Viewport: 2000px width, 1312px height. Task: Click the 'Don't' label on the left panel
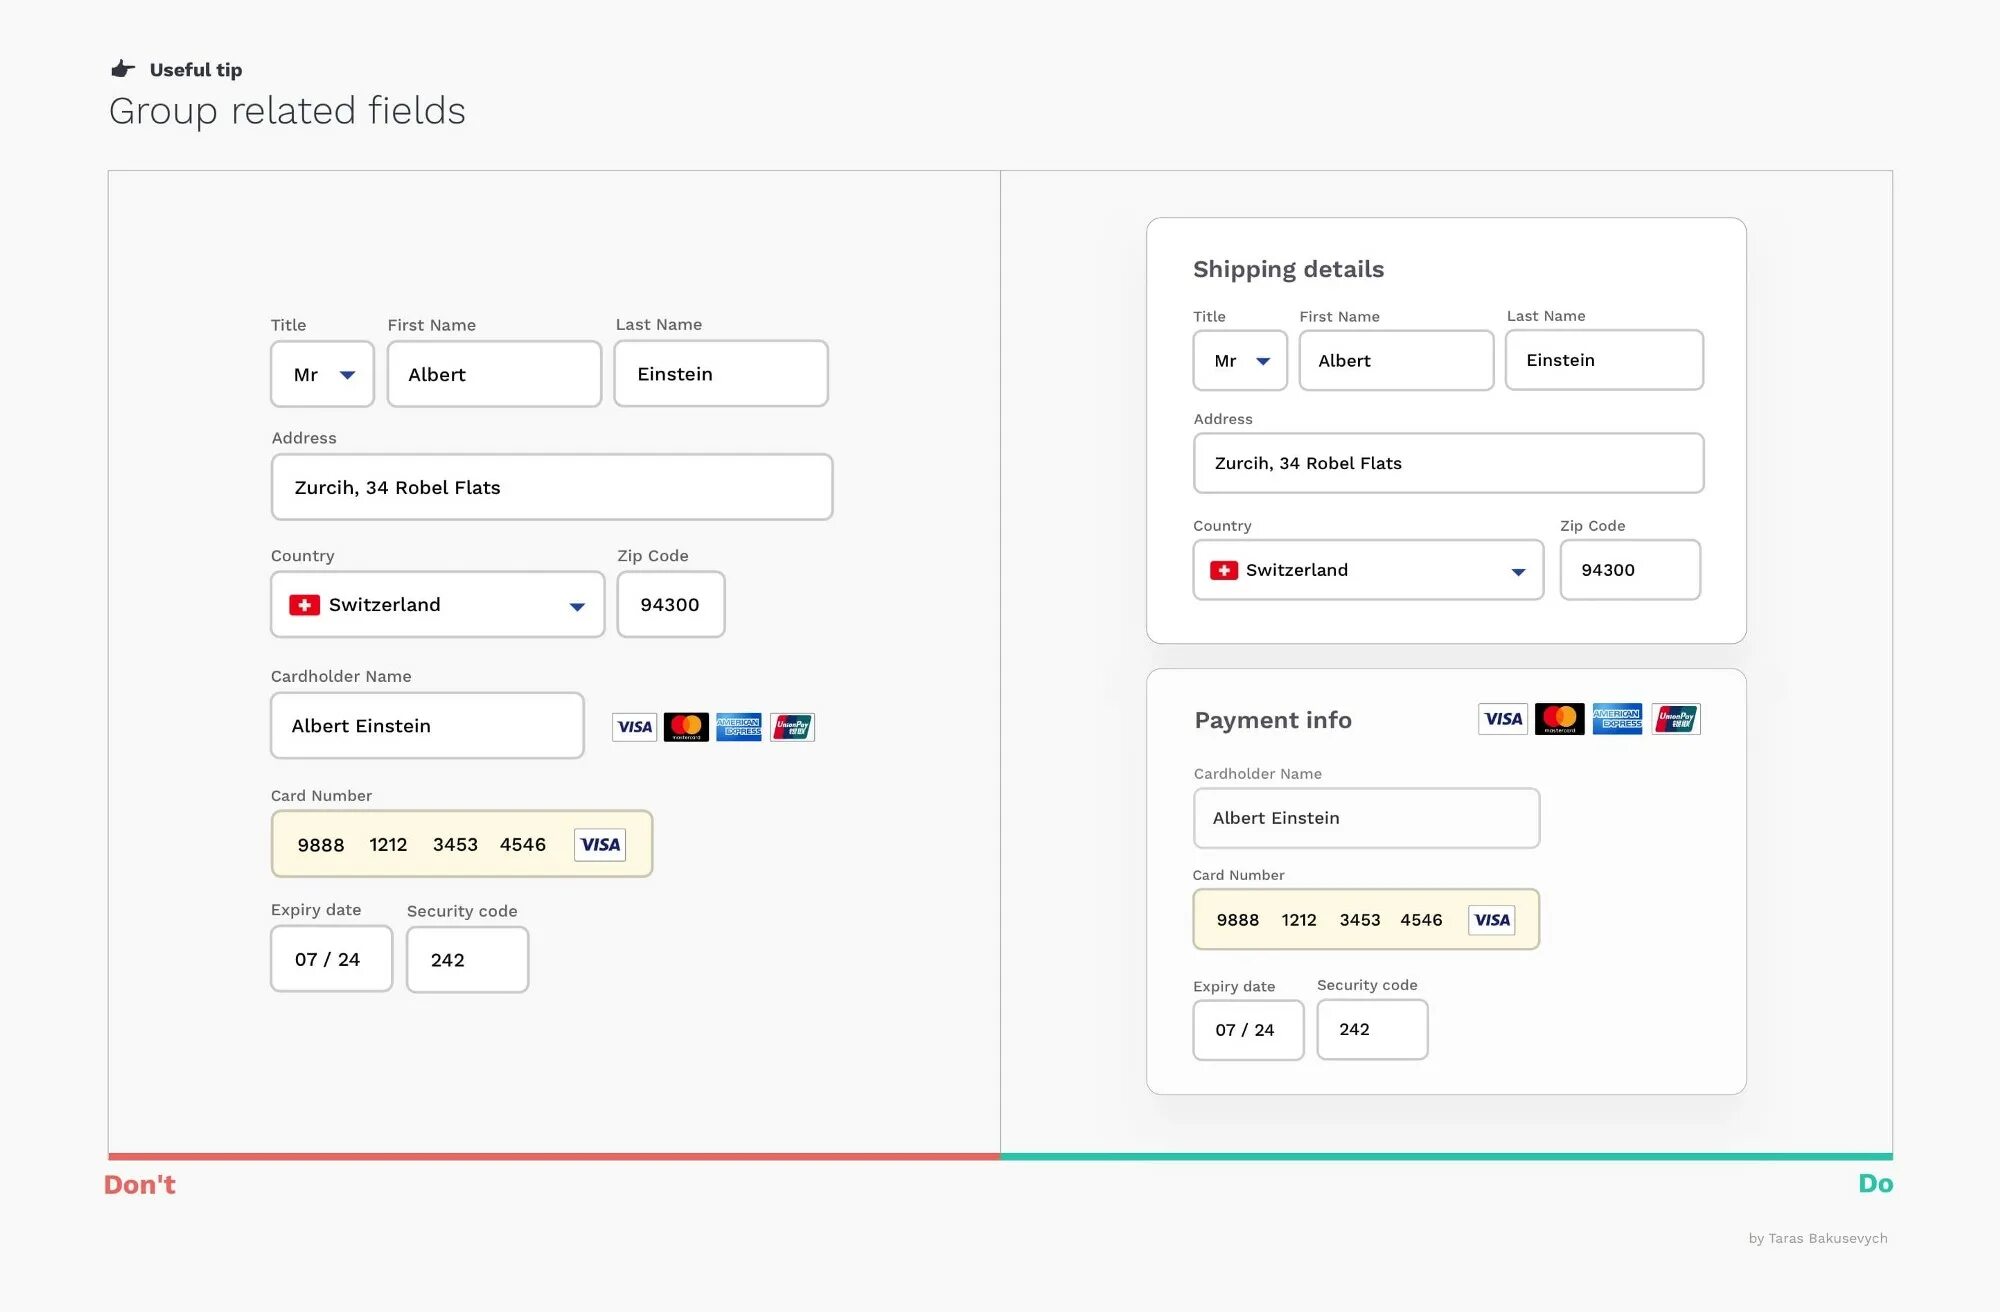(141, 1183)
